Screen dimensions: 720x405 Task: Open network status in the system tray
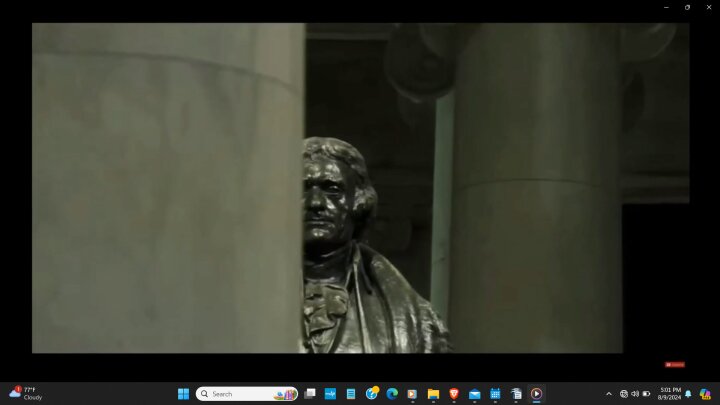point(624,394)
